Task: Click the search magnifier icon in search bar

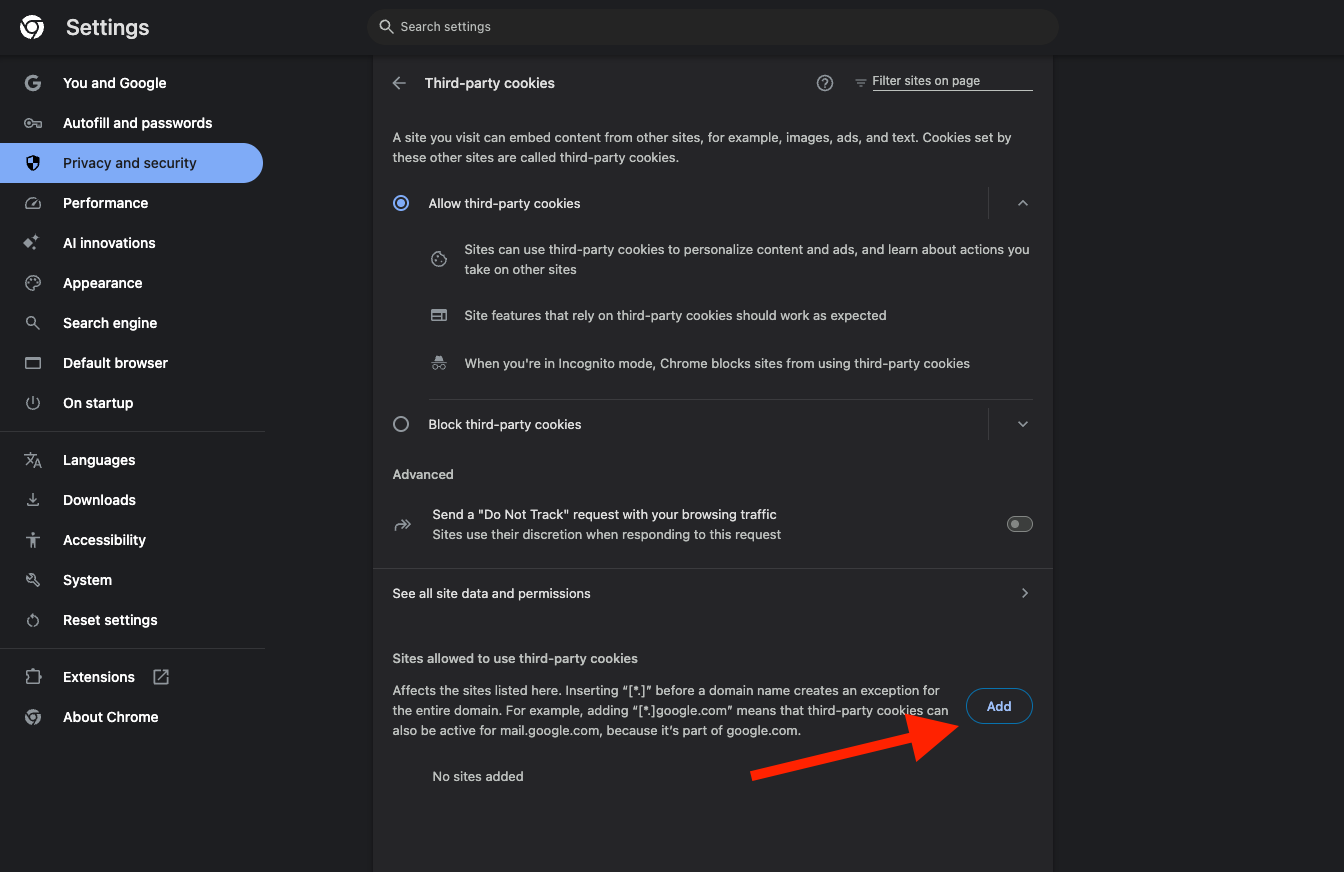Action: coord(386,27)
